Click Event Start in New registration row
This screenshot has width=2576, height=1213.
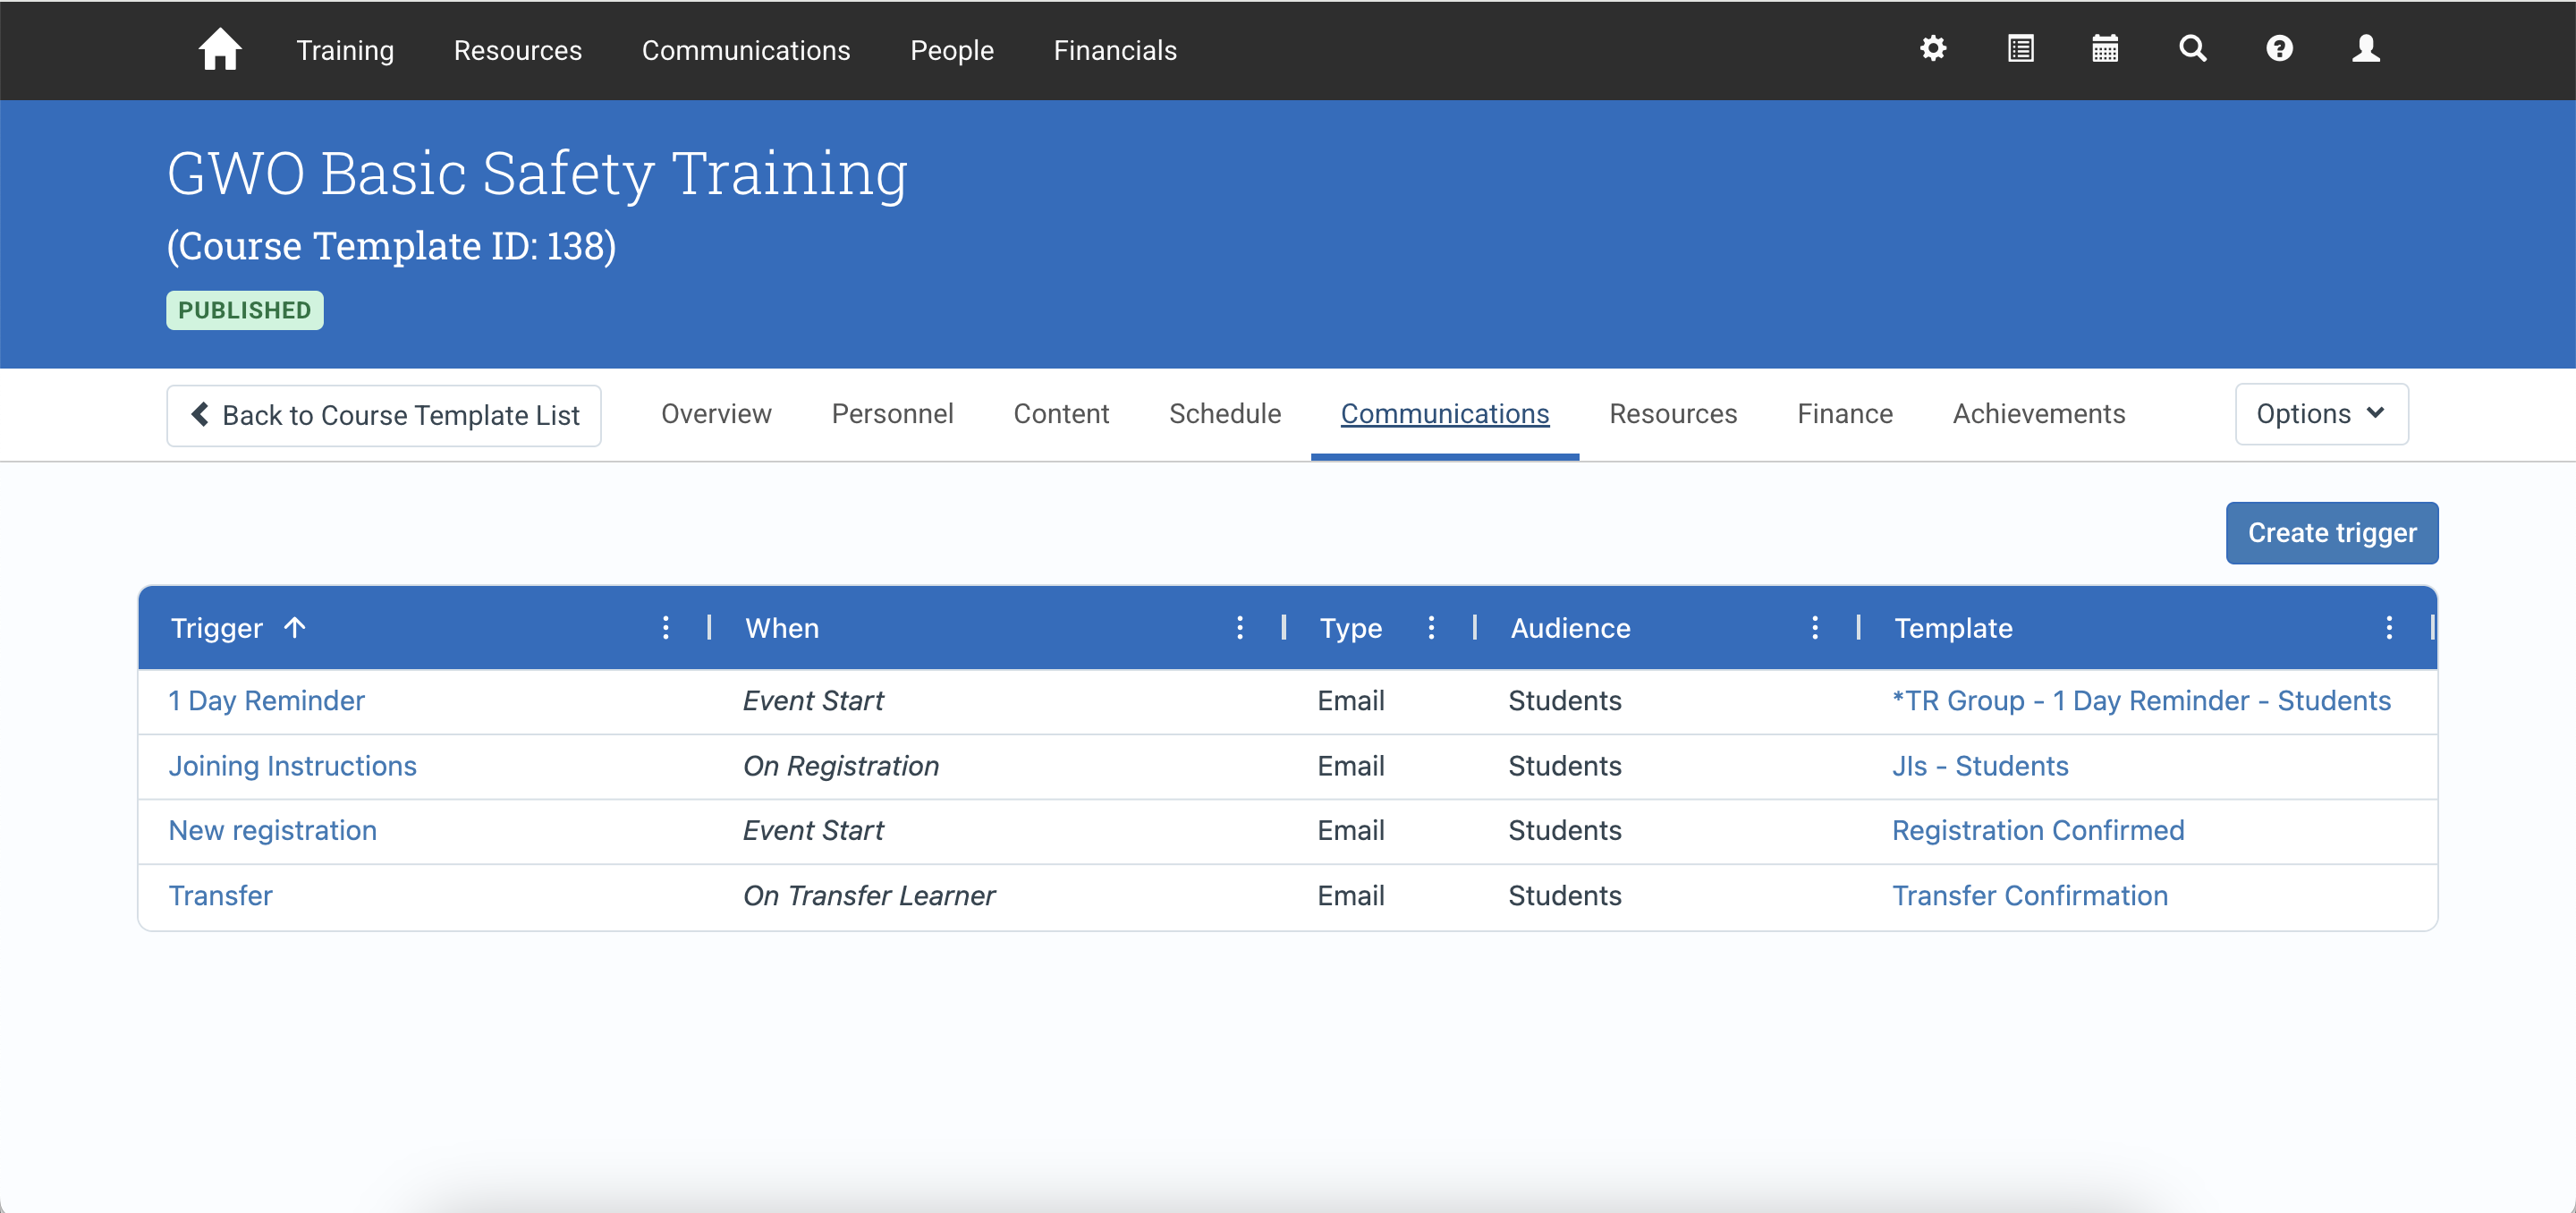click(812, 831)
